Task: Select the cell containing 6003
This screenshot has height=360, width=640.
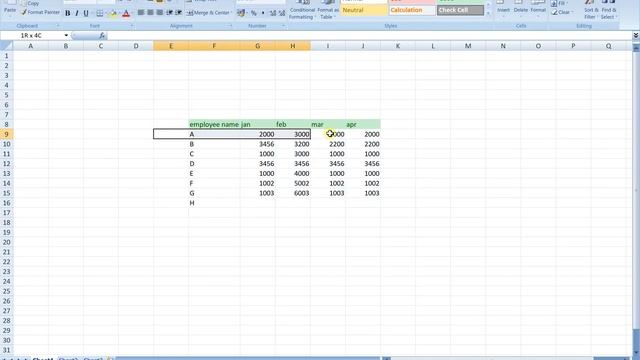Action: 293,193
